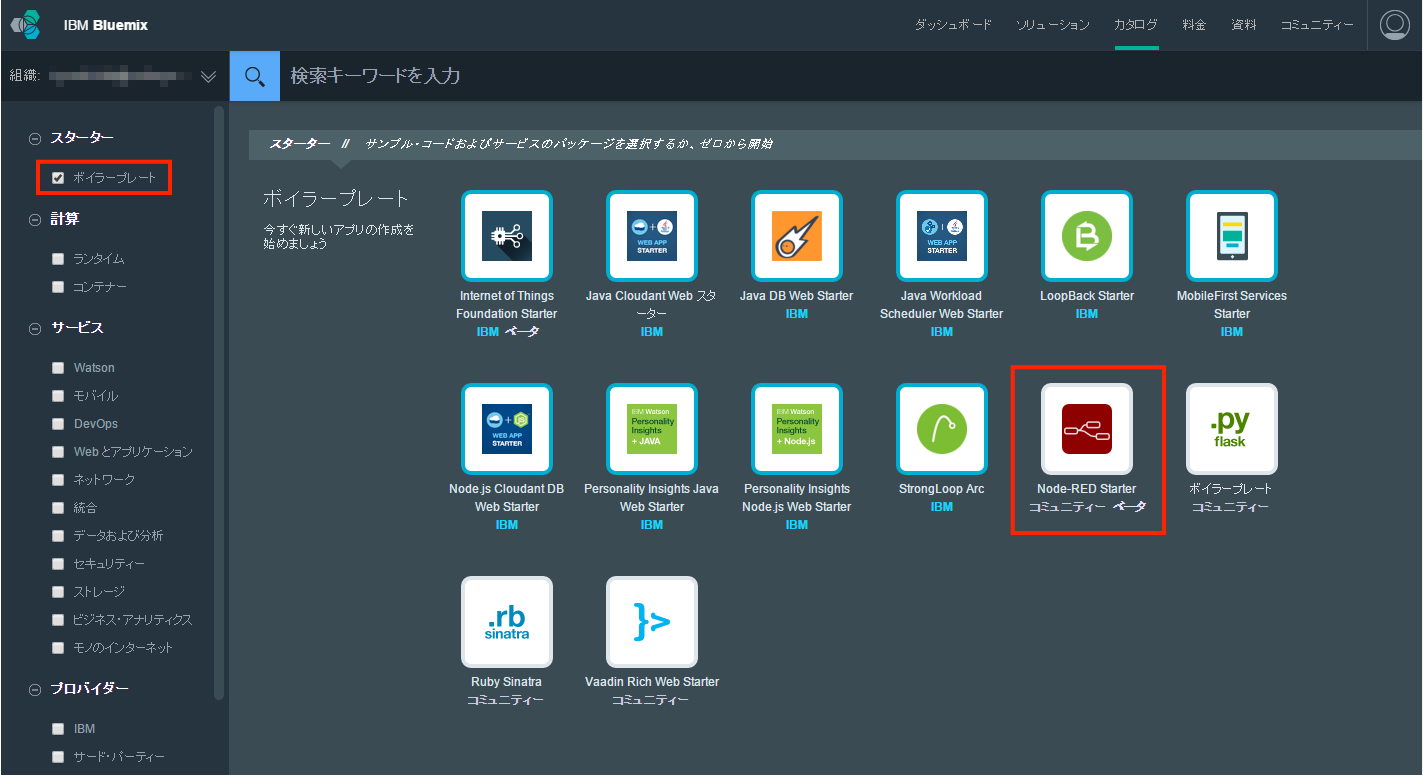The height and width of the screenshot is (776, 1423).
Task: Click the search magnifier icon
Action: point(255,76)
